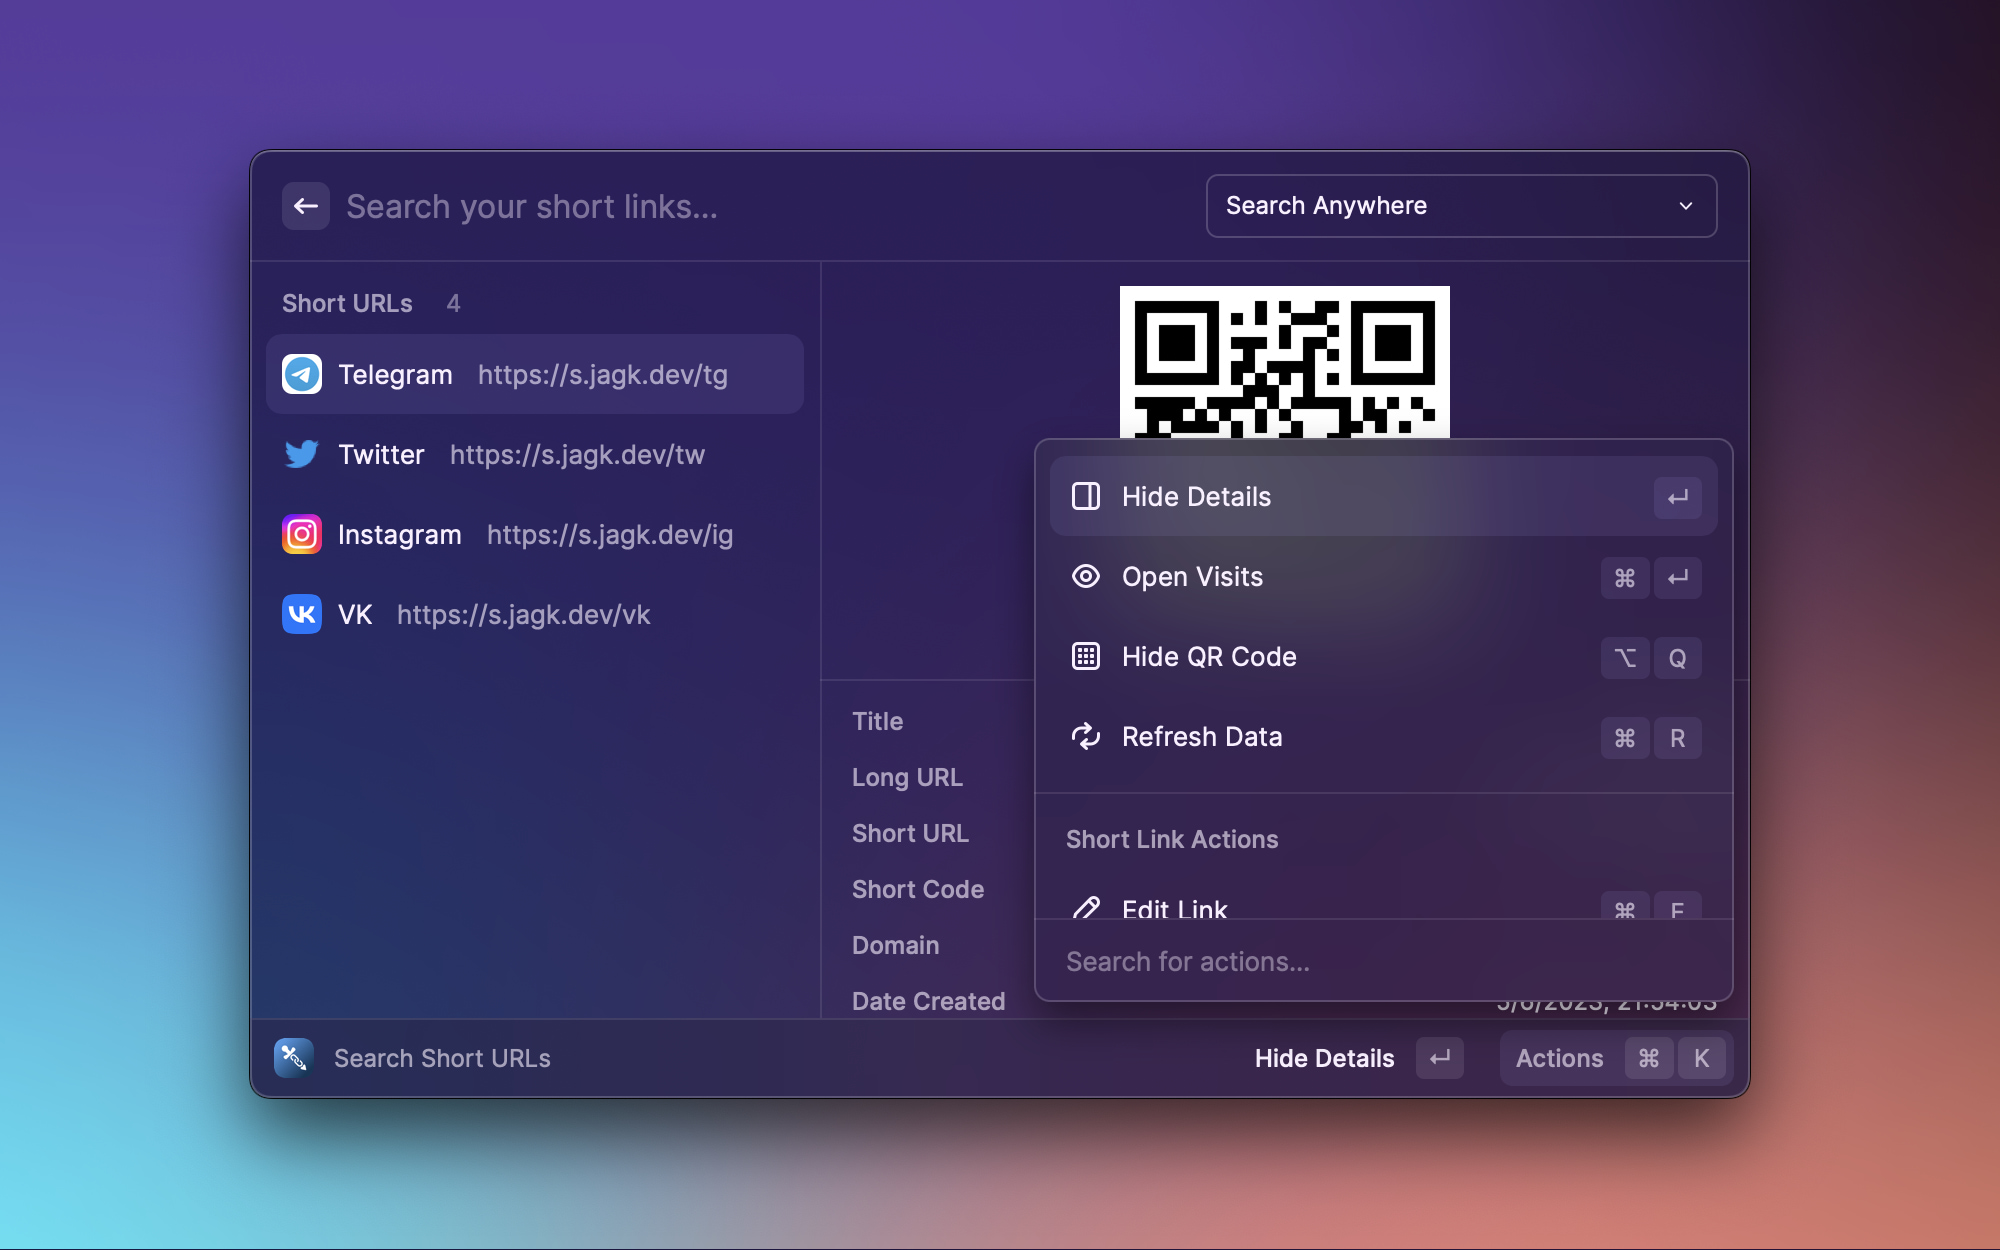Open the Search Anywhere dropdown
Viewport: 2000px width, 1250px height.
click(x=1460, y=206)
